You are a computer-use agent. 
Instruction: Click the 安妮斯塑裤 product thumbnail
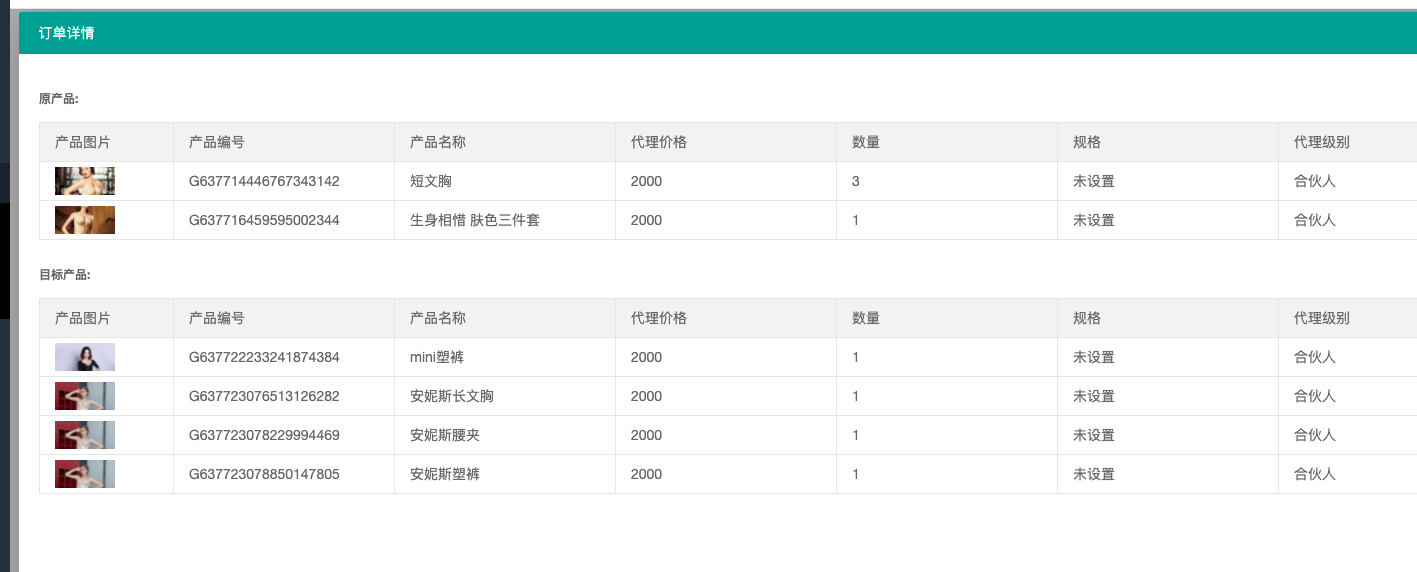[85, 474]
